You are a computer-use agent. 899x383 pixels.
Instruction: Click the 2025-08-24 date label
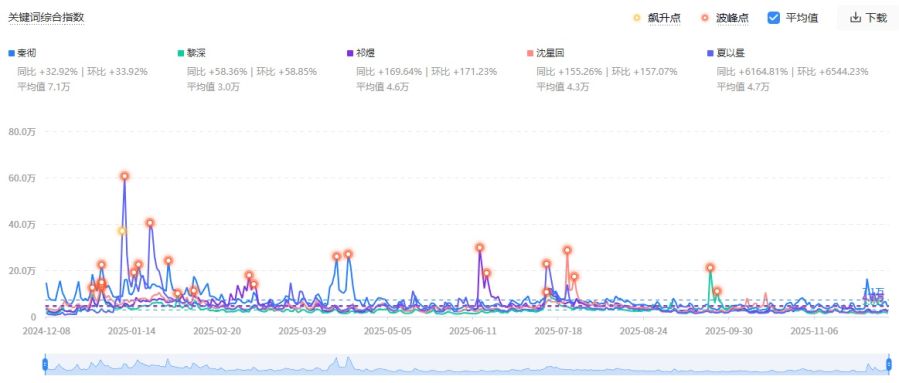643,331
